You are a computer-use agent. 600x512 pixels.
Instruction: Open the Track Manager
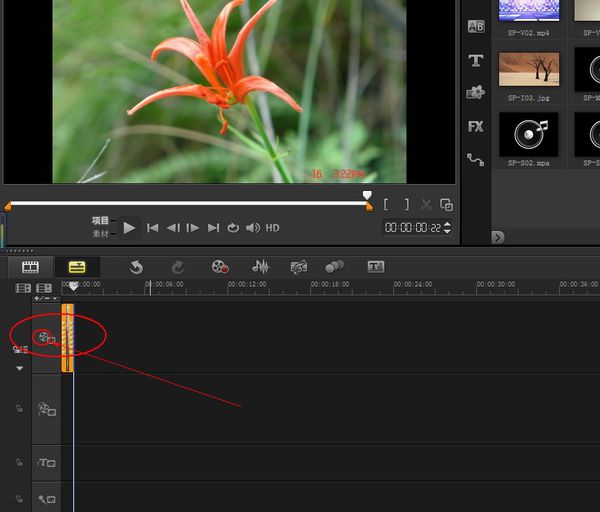[x=44, y=288]
